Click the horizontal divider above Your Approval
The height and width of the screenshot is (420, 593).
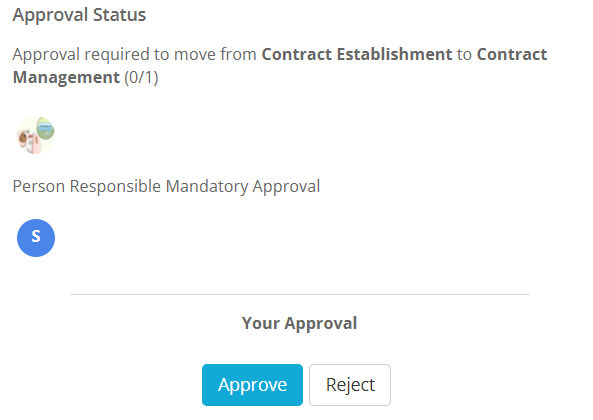300,294
